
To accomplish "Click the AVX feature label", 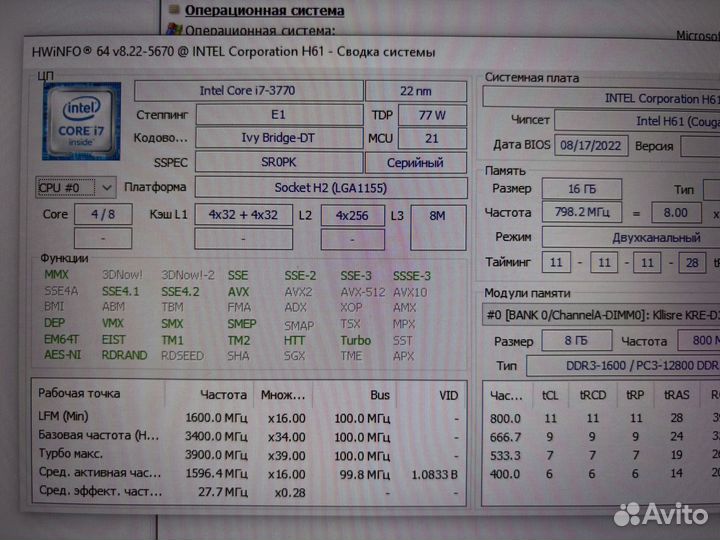I will 238,292.
